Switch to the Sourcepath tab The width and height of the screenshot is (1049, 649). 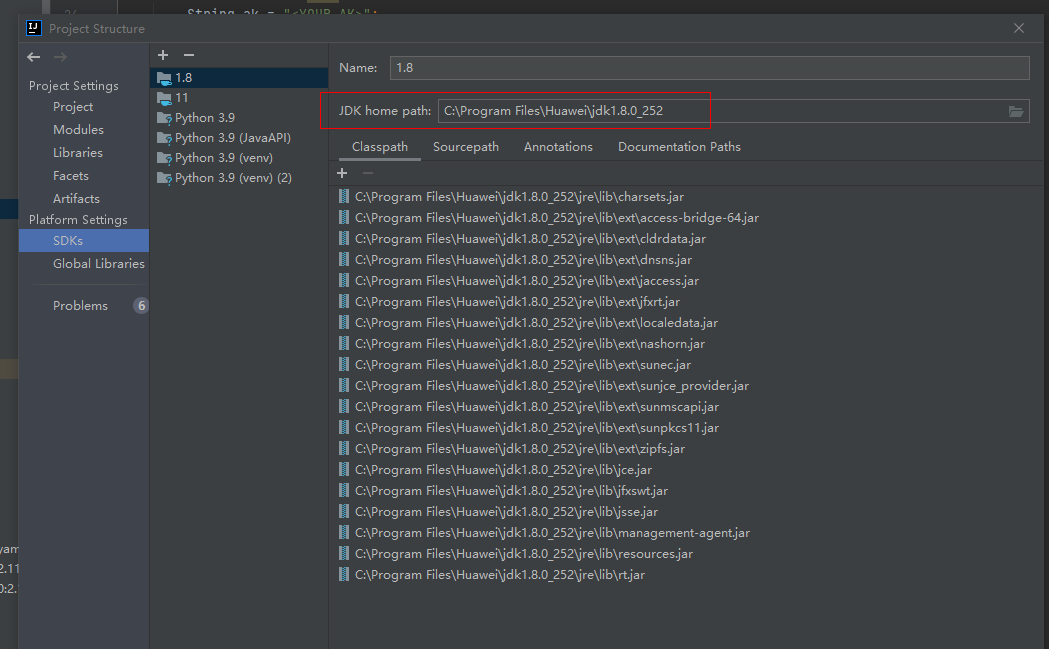pos(465,147)
